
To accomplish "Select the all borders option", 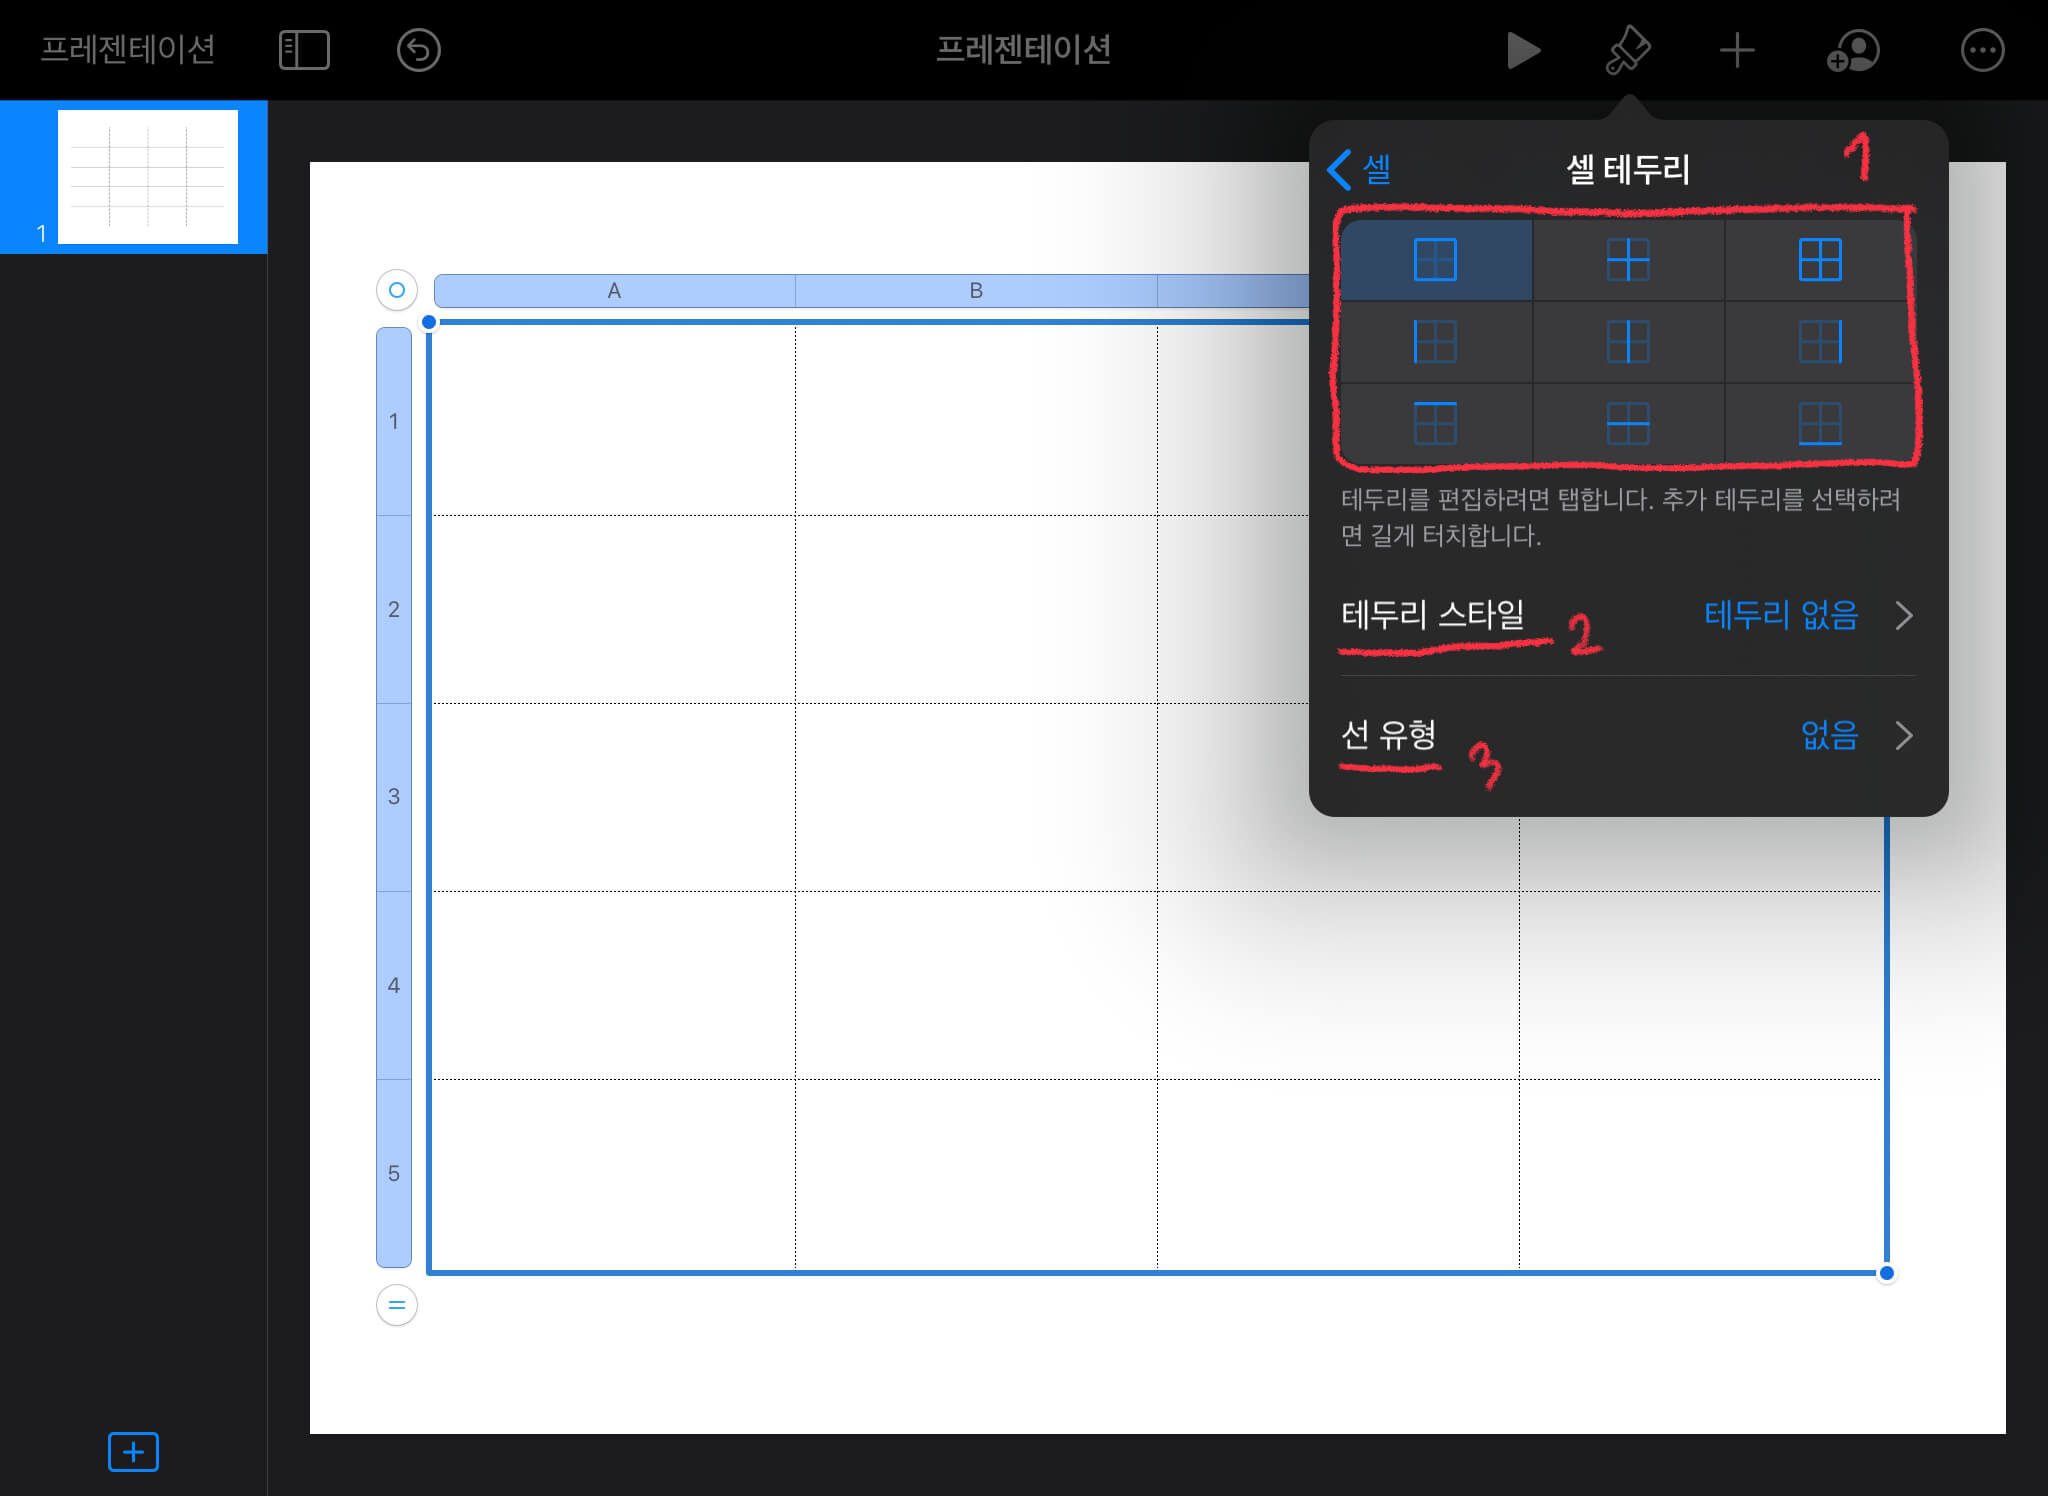I will (x=1819, y=260).
